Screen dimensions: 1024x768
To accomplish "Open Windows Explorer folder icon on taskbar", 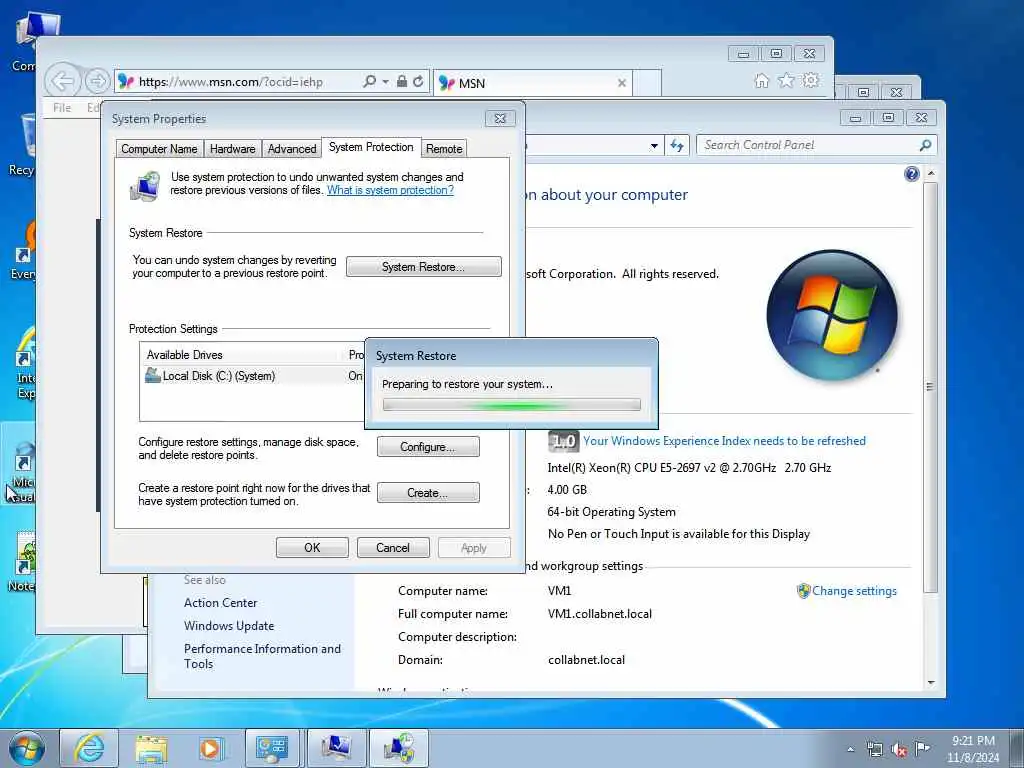I will click(x=152, y=748).
